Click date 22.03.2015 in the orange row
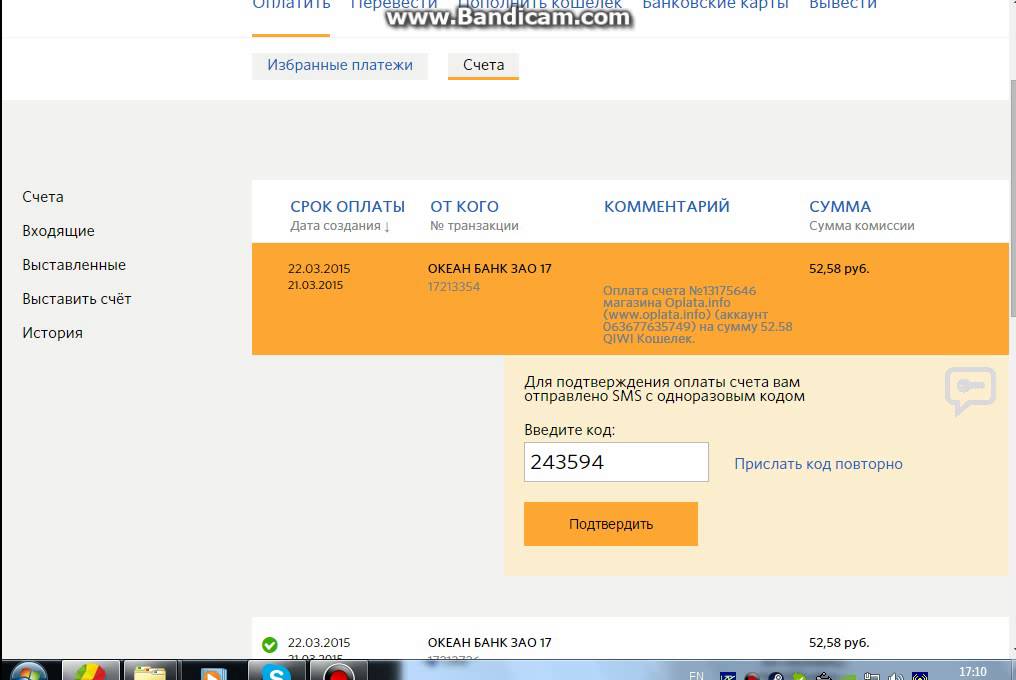The image size is (1016, 680). pyautogui.click(x=319, y=269)
